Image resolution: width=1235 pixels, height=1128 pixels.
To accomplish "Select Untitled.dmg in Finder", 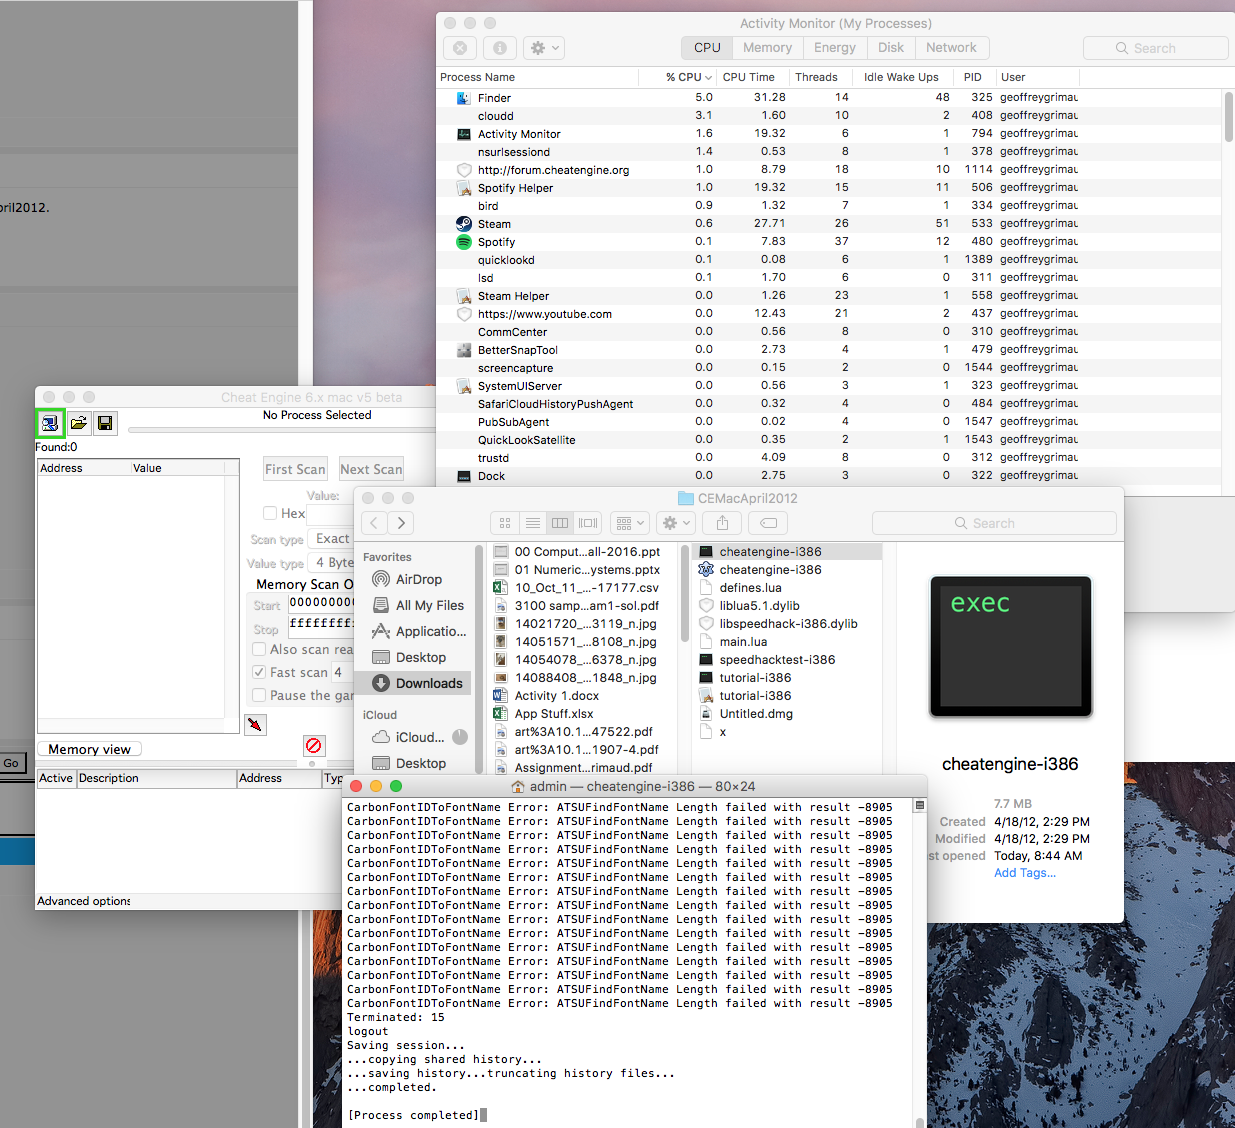I will pyautogui.click(x=756, y=714).
